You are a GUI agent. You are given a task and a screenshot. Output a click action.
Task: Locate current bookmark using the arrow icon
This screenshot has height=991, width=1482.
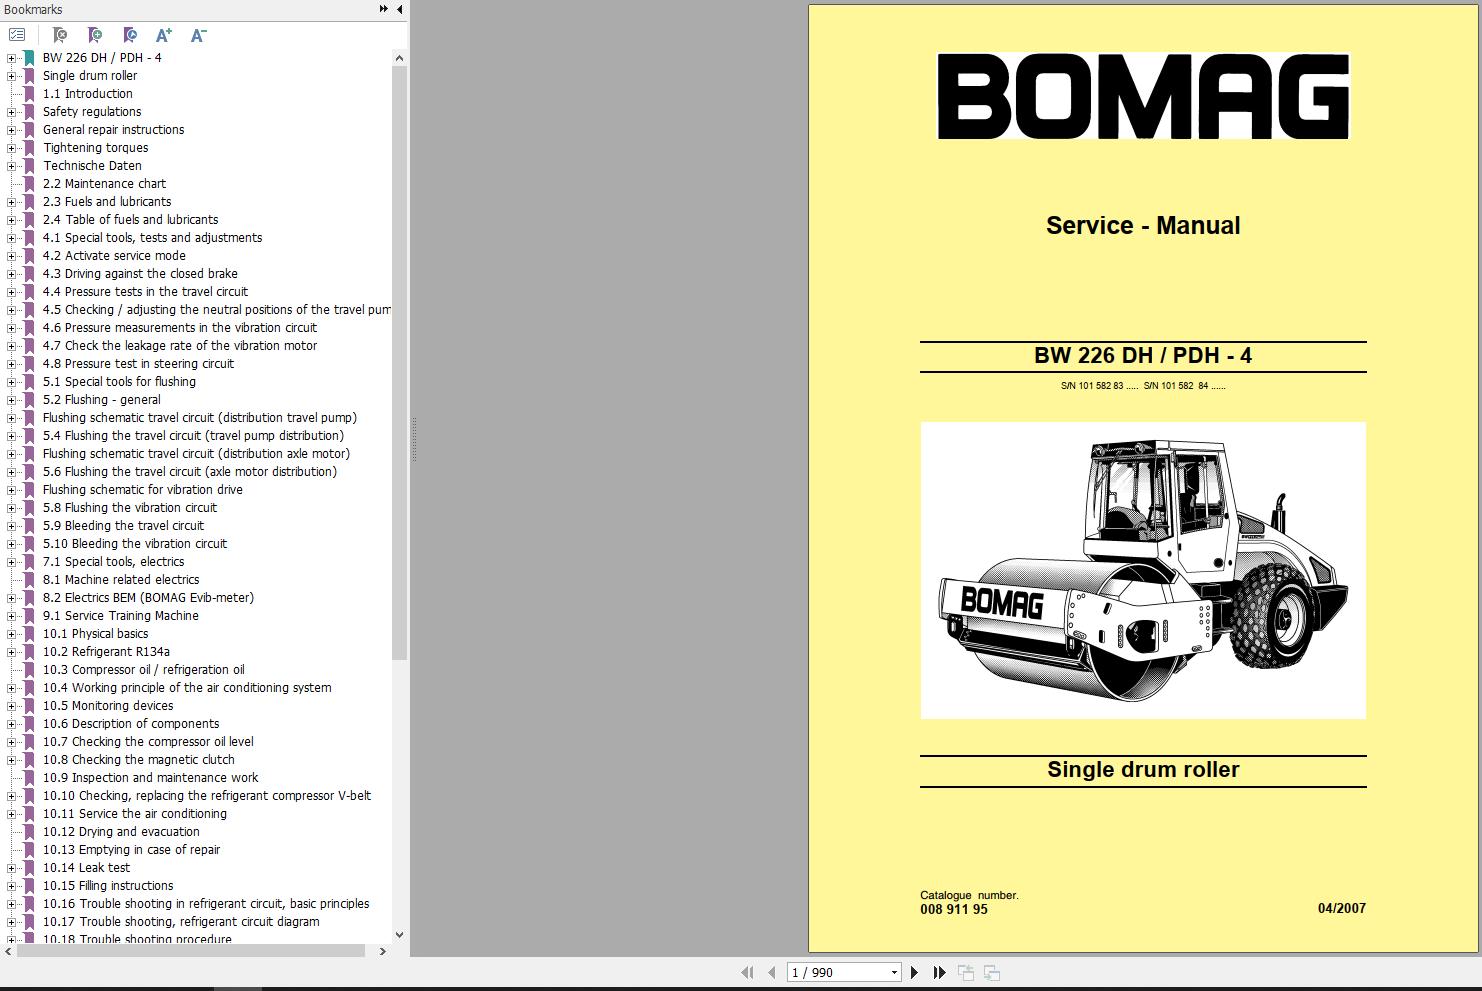pos(130,34)
